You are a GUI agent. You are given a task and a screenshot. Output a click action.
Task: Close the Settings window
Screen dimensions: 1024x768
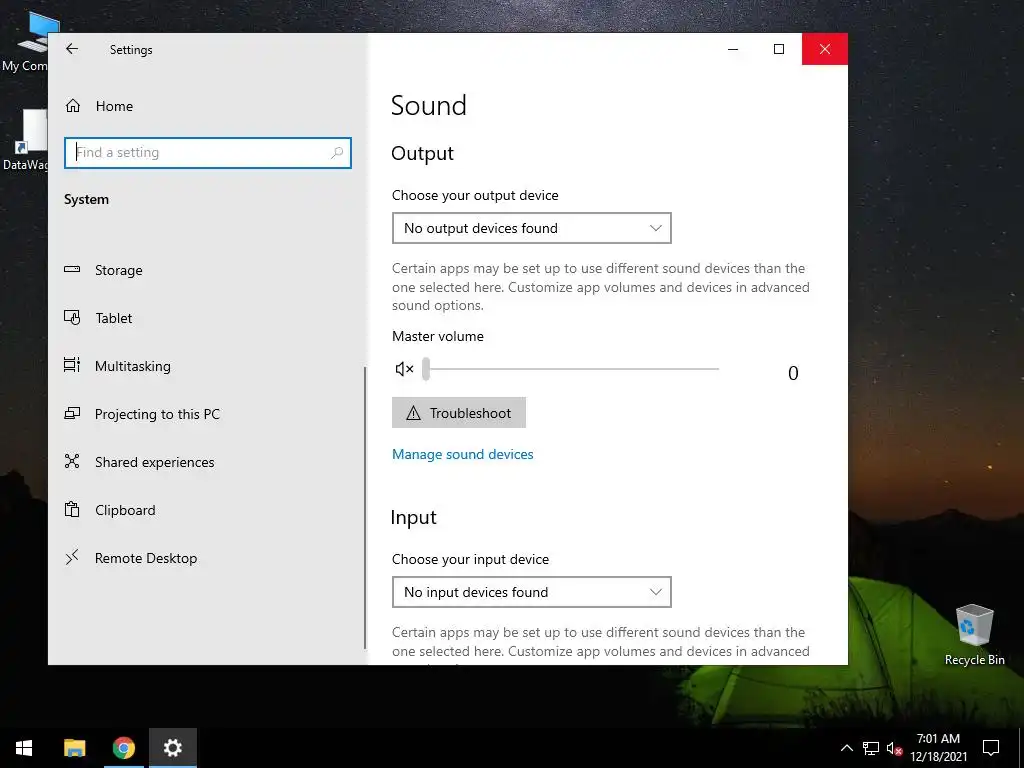825,49
